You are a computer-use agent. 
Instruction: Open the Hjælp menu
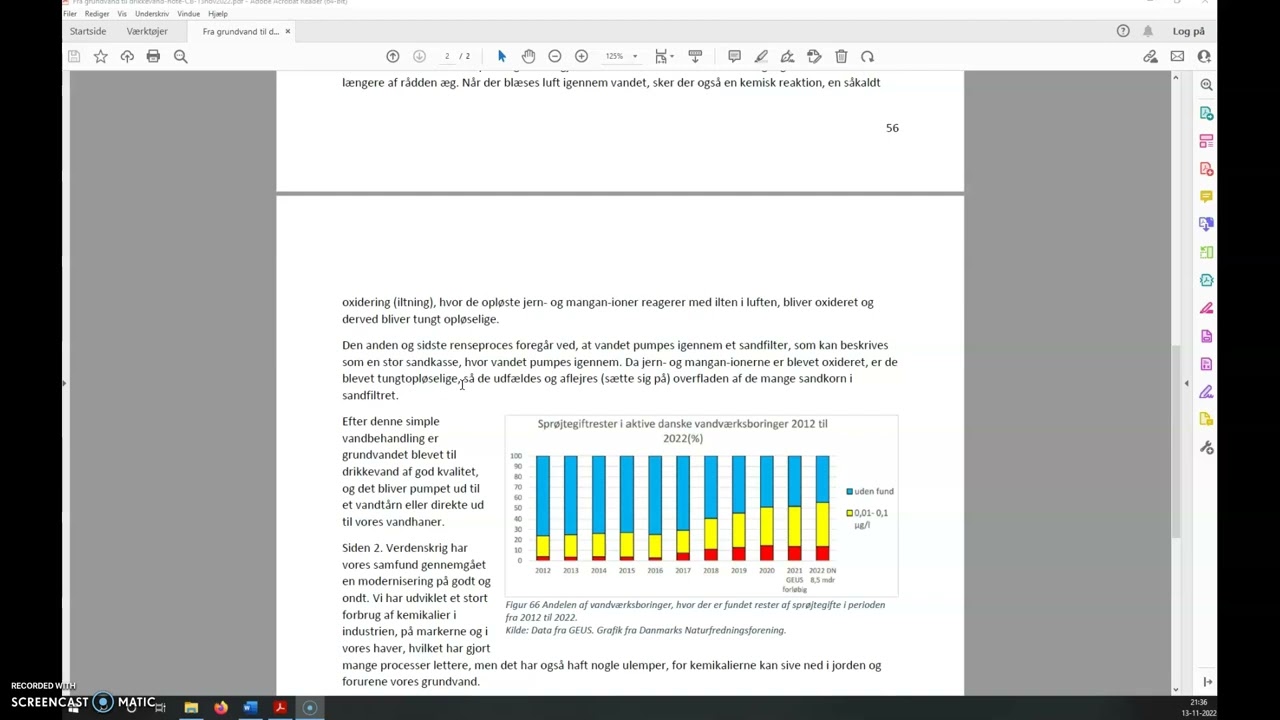[x=218, y=14]
